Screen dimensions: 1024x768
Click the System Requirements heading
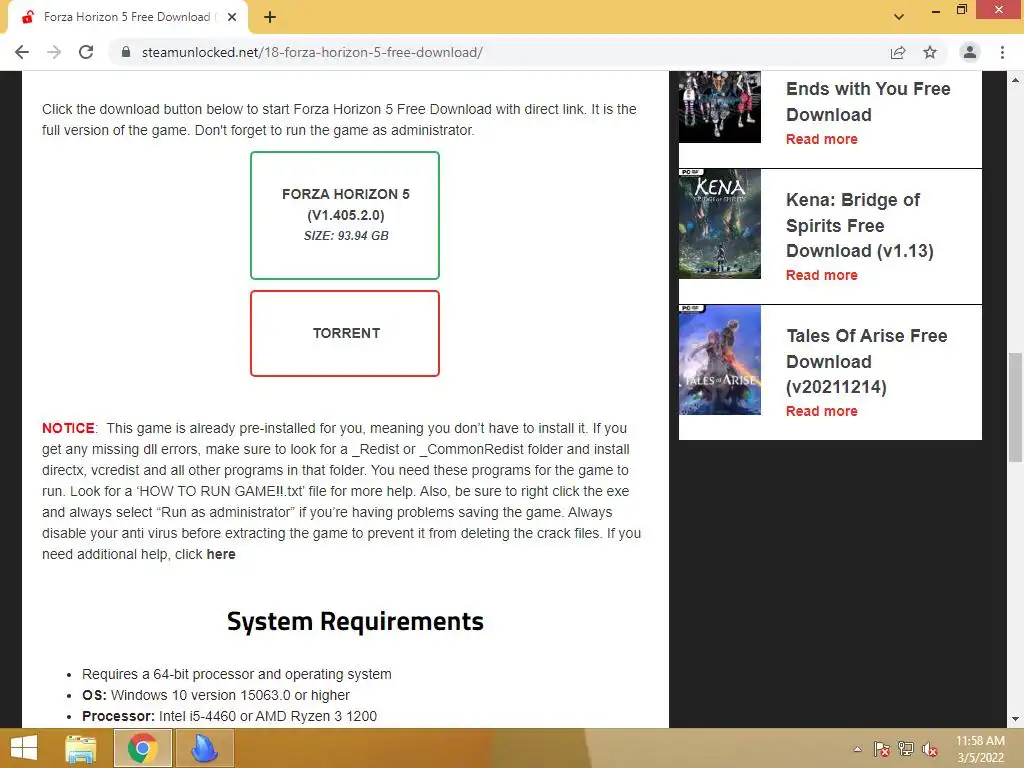[x=355, y=621]
